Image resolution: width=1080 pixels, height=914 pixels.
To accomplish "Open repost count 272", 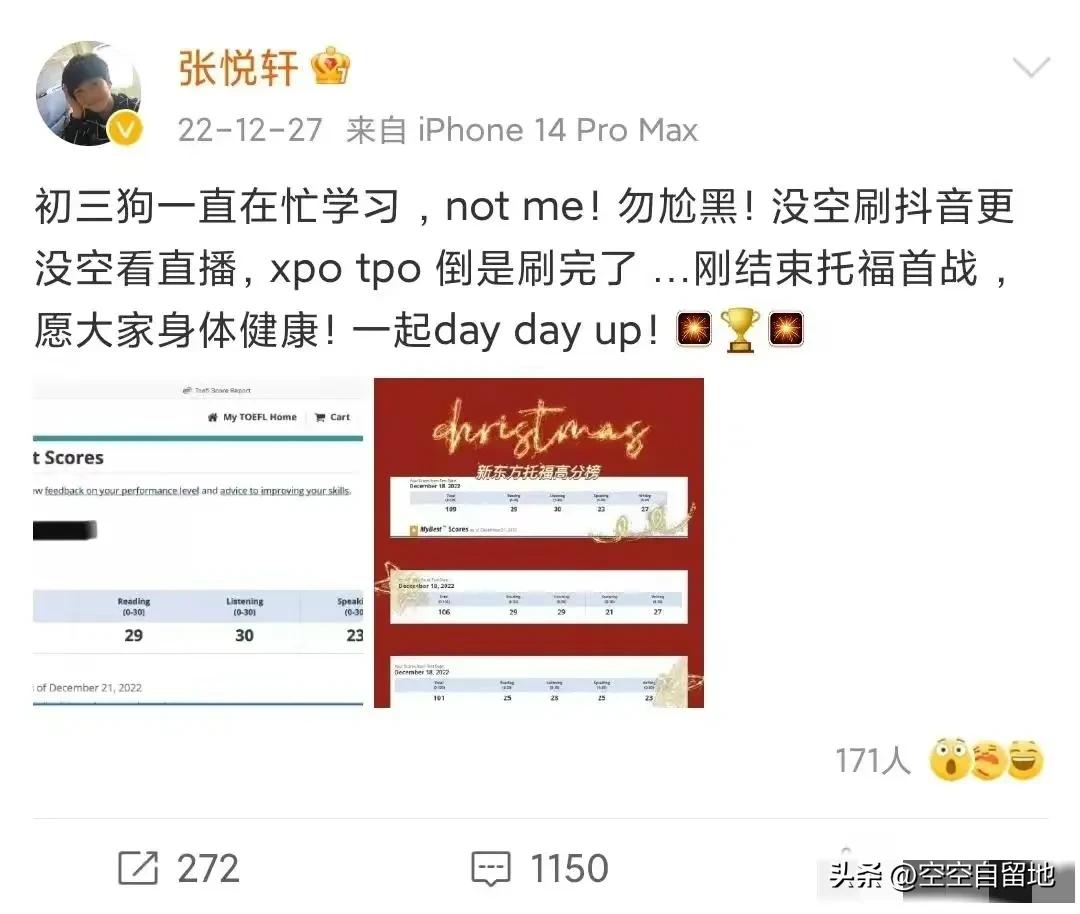I will coord(208,869).
